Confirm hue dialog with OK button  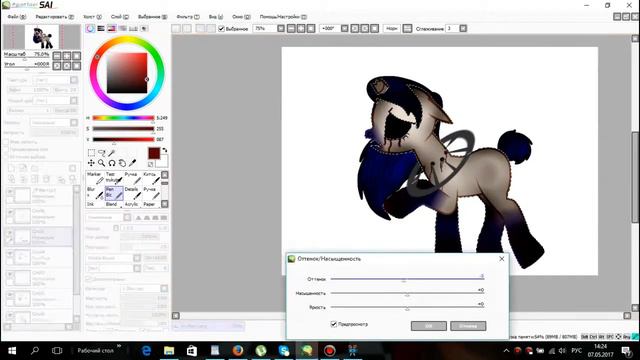click(429, 326)
